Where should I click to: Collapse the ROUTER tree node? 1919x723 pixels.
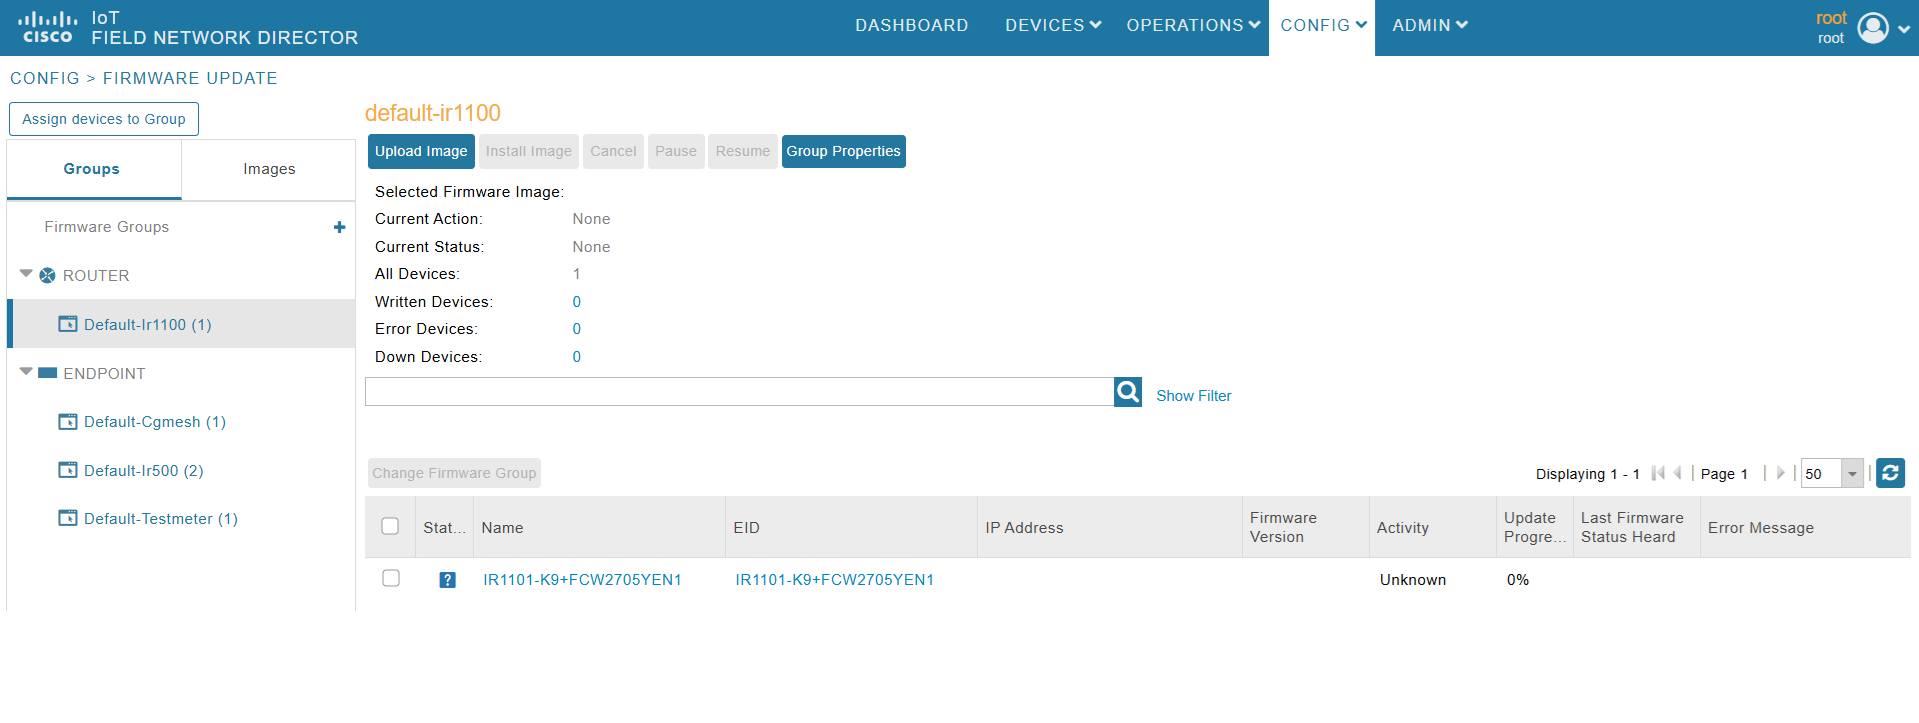[26, 273]
